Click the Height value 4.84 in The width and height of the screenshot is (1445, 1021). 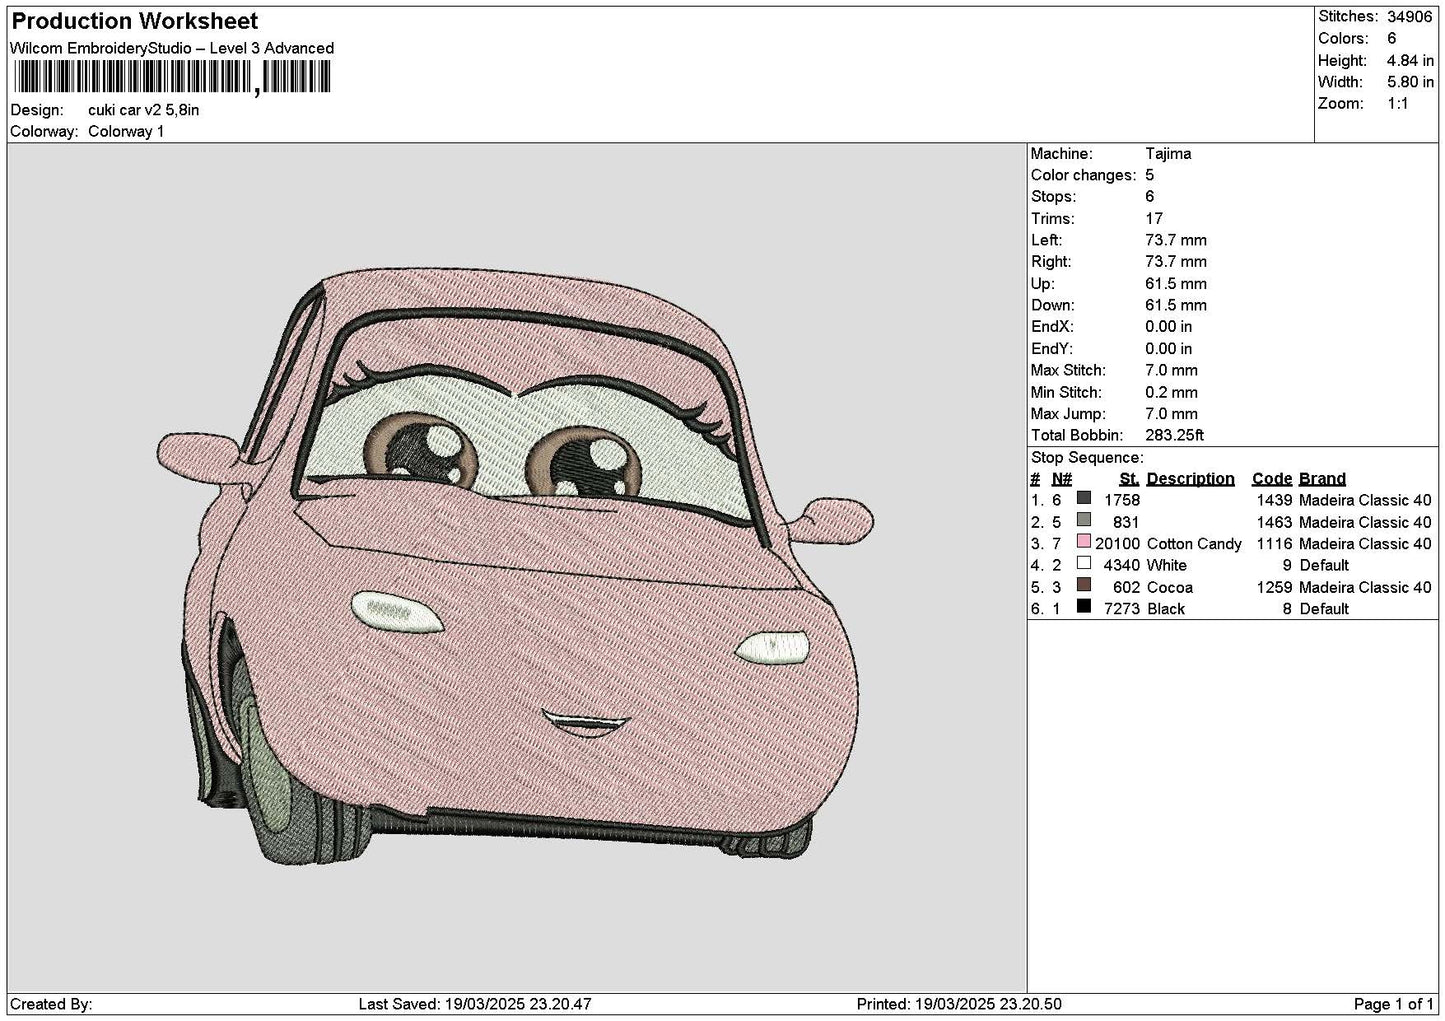coord(1410,60)
